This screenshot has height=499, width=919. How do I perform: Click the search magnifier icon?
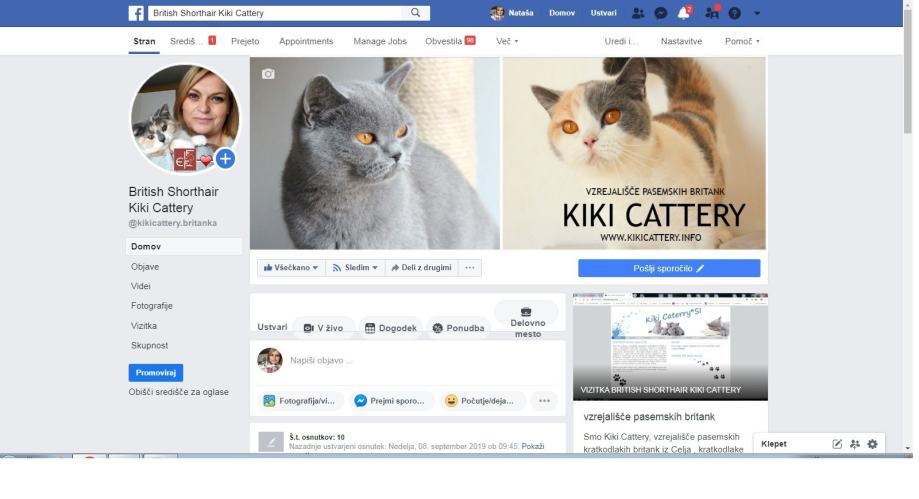click(416, 13)
